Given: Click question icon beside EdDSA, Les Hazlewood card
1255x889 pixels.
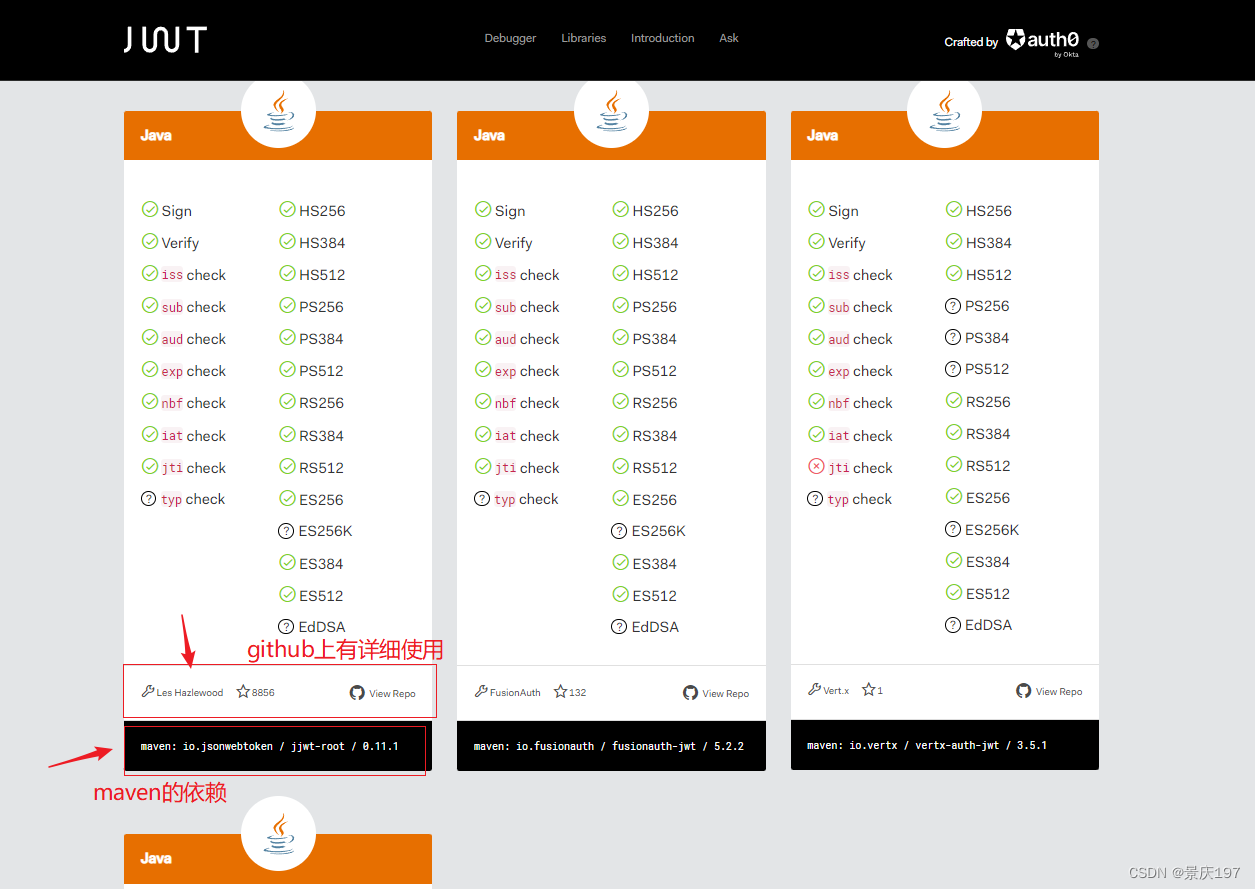Looking at the screenshot, I should click(x=286, y=627).
